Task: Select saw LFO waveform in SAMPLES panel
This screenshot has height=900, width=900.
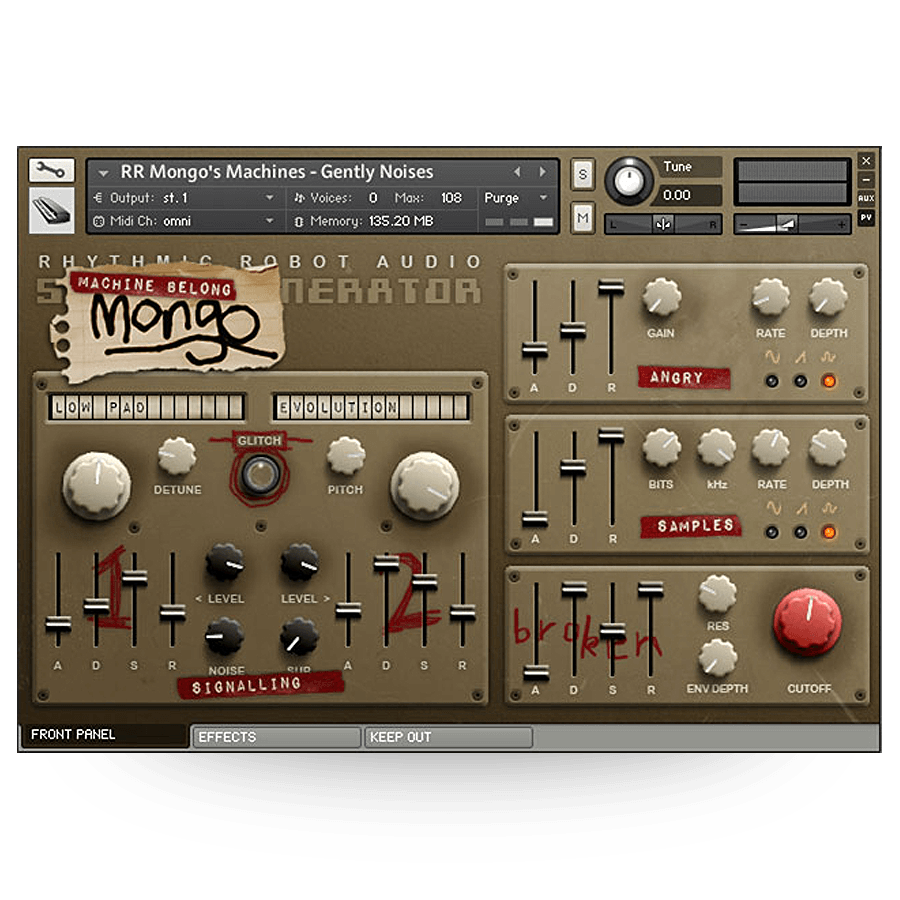Action: coord(800,532)
